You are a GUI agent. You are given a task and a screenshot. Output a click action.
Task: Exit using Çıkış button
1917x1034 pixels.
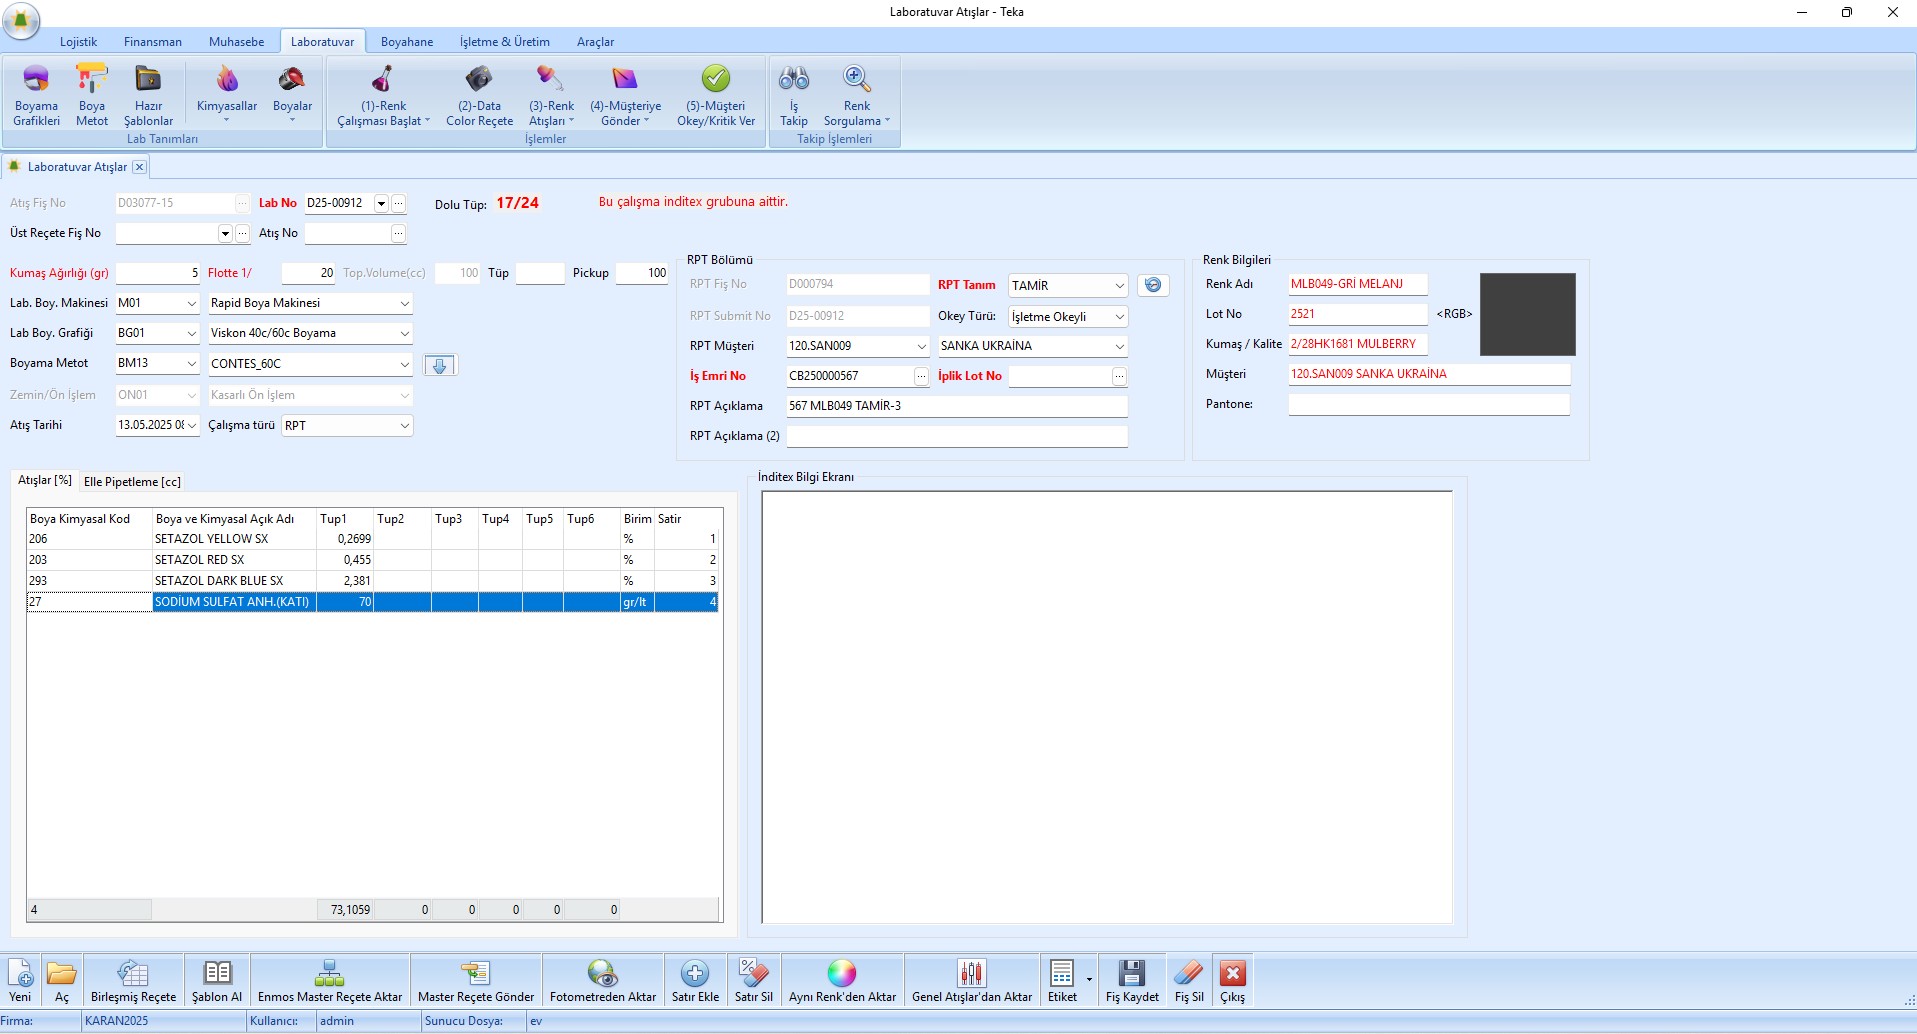1232,980
